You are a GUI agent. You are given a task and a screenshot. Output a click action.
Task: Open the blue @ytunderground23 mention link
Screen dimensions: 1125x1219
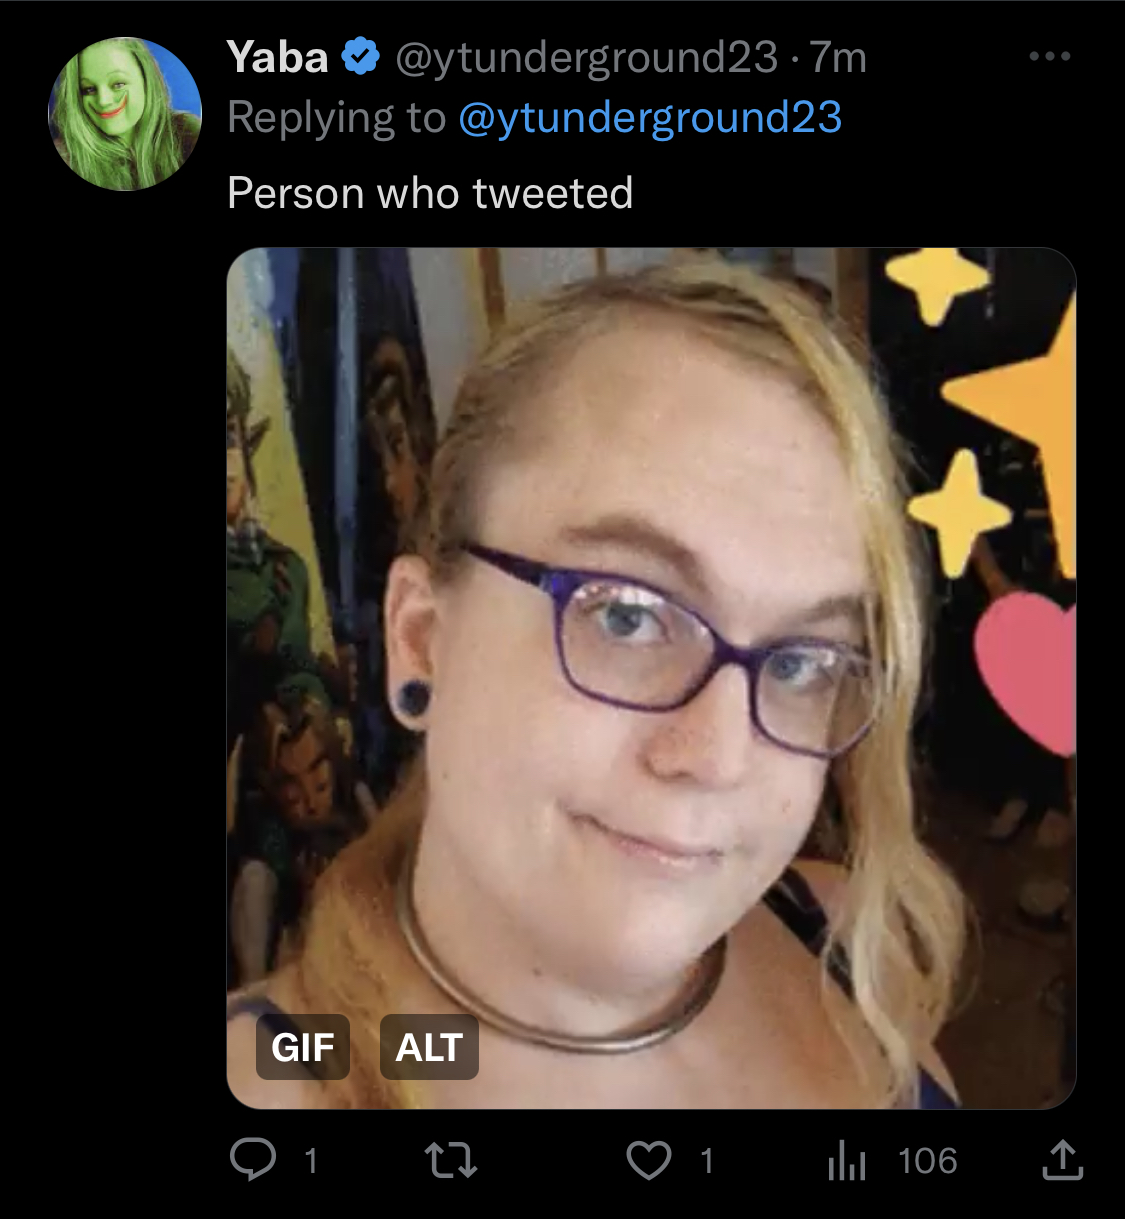click(x=650, y=118)
